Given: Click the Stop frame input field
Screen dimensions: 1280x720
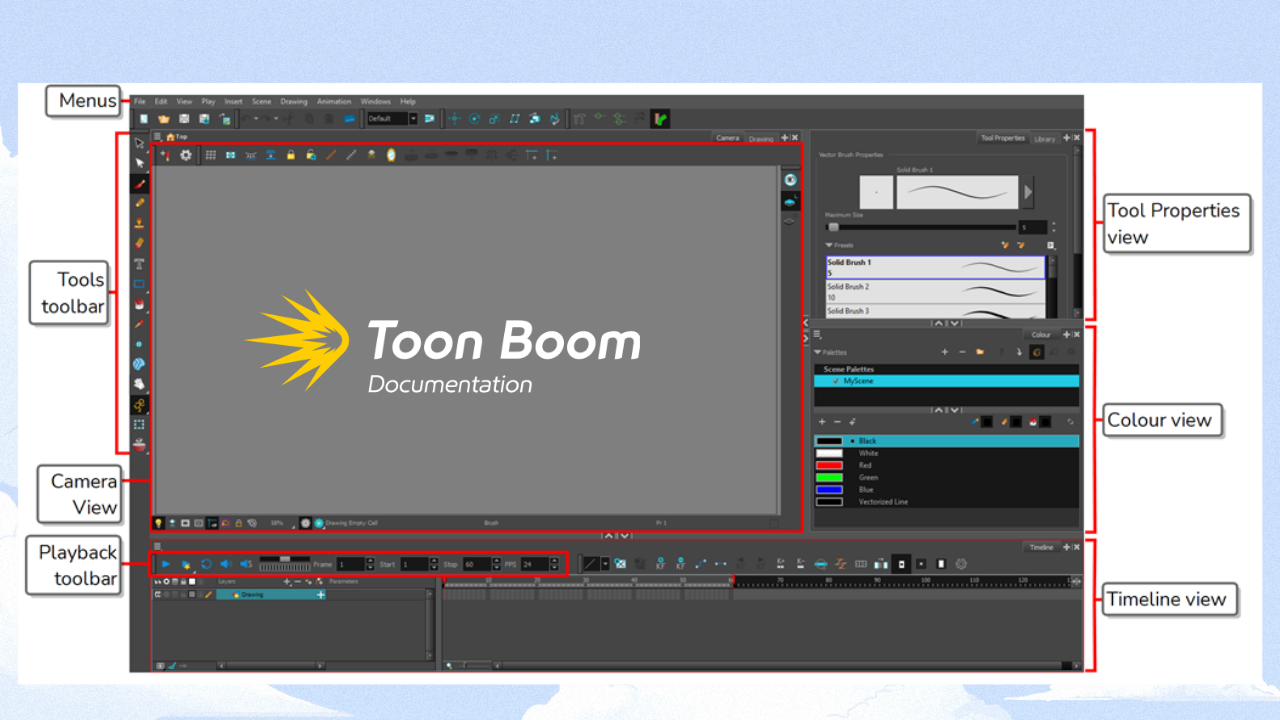Looking at the screenshot, I should click(x=476, y=564).
